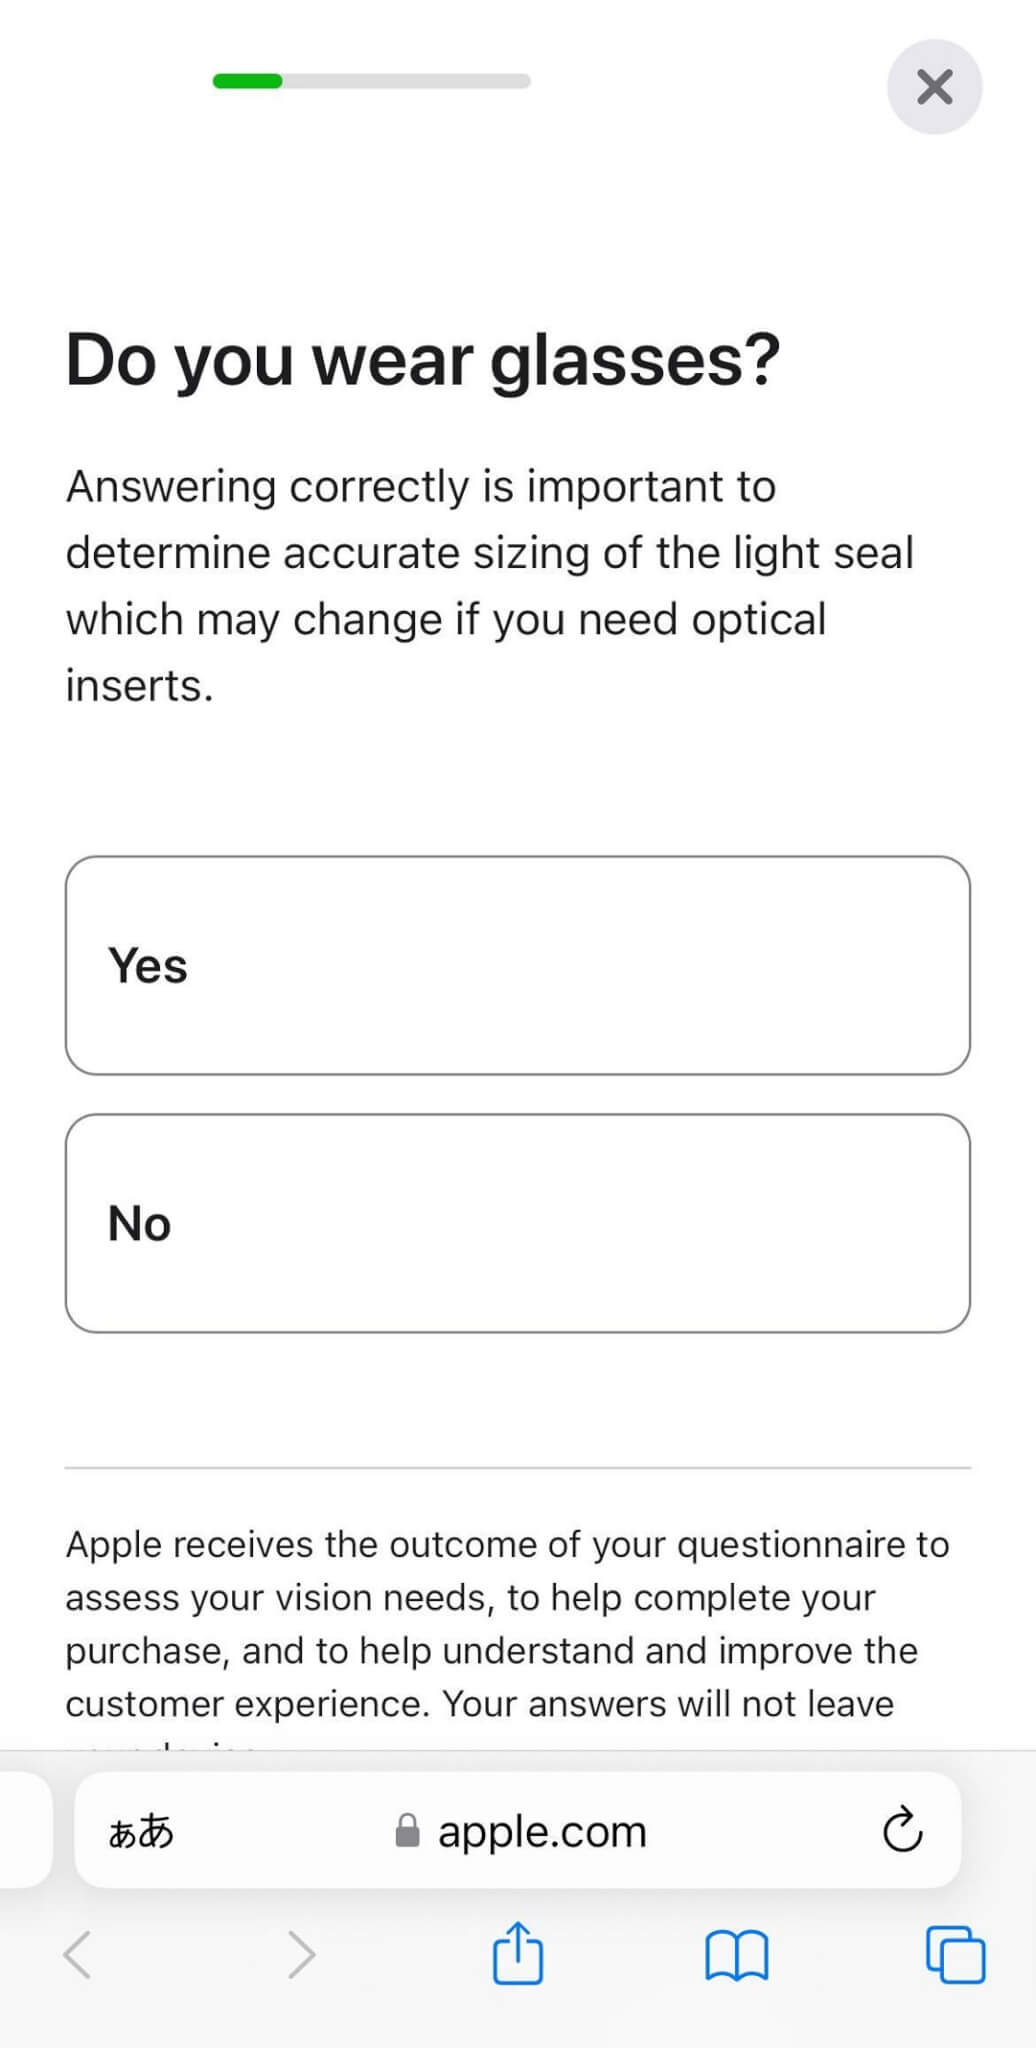Image resolution: width=1036 pixels, height=2048 pixels.
Task: Tap the green filled progress segment
Action: coord(247,81)
